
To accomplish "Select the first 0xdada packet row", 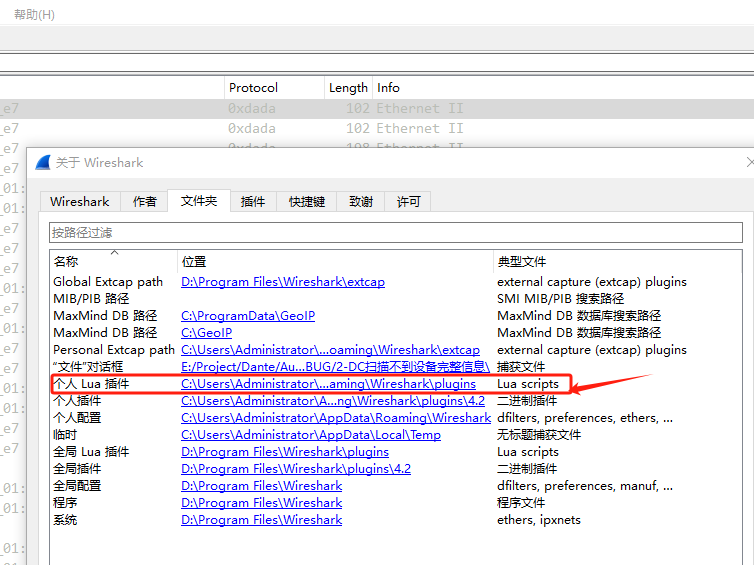I will click(377, 109).
